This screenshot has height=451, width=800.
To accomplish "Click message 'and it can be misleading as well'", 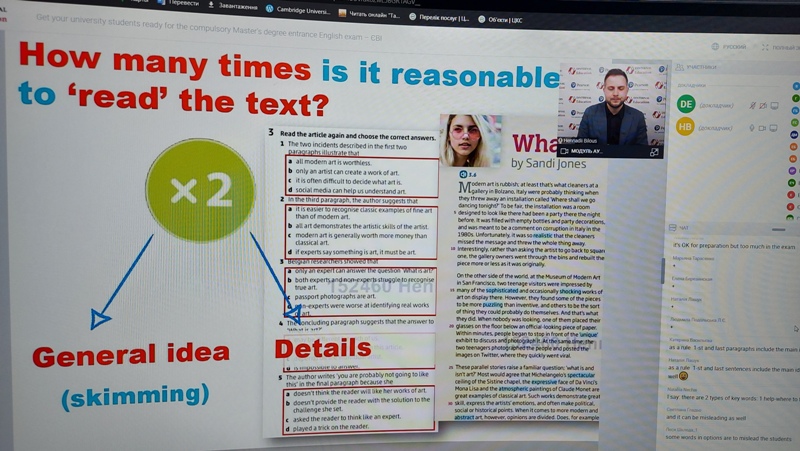I will (706, 417).
